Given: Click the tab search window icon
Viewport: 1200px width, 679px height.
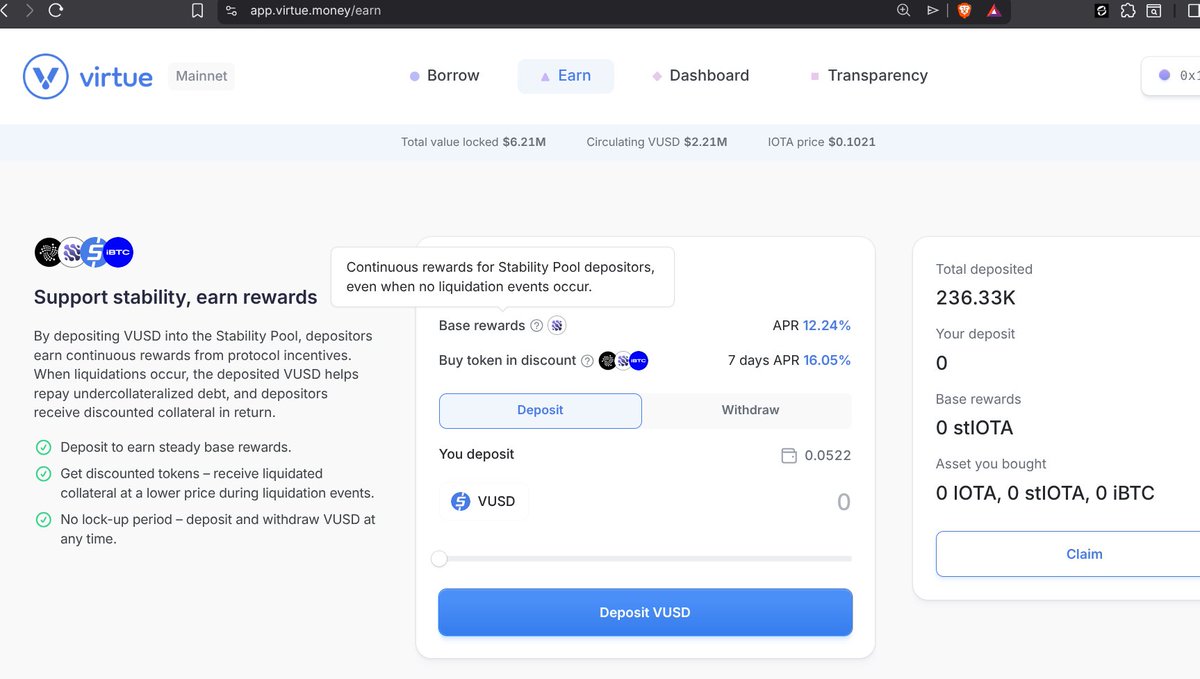Looking at the screenshot, I should click(x=1154, y=11).
